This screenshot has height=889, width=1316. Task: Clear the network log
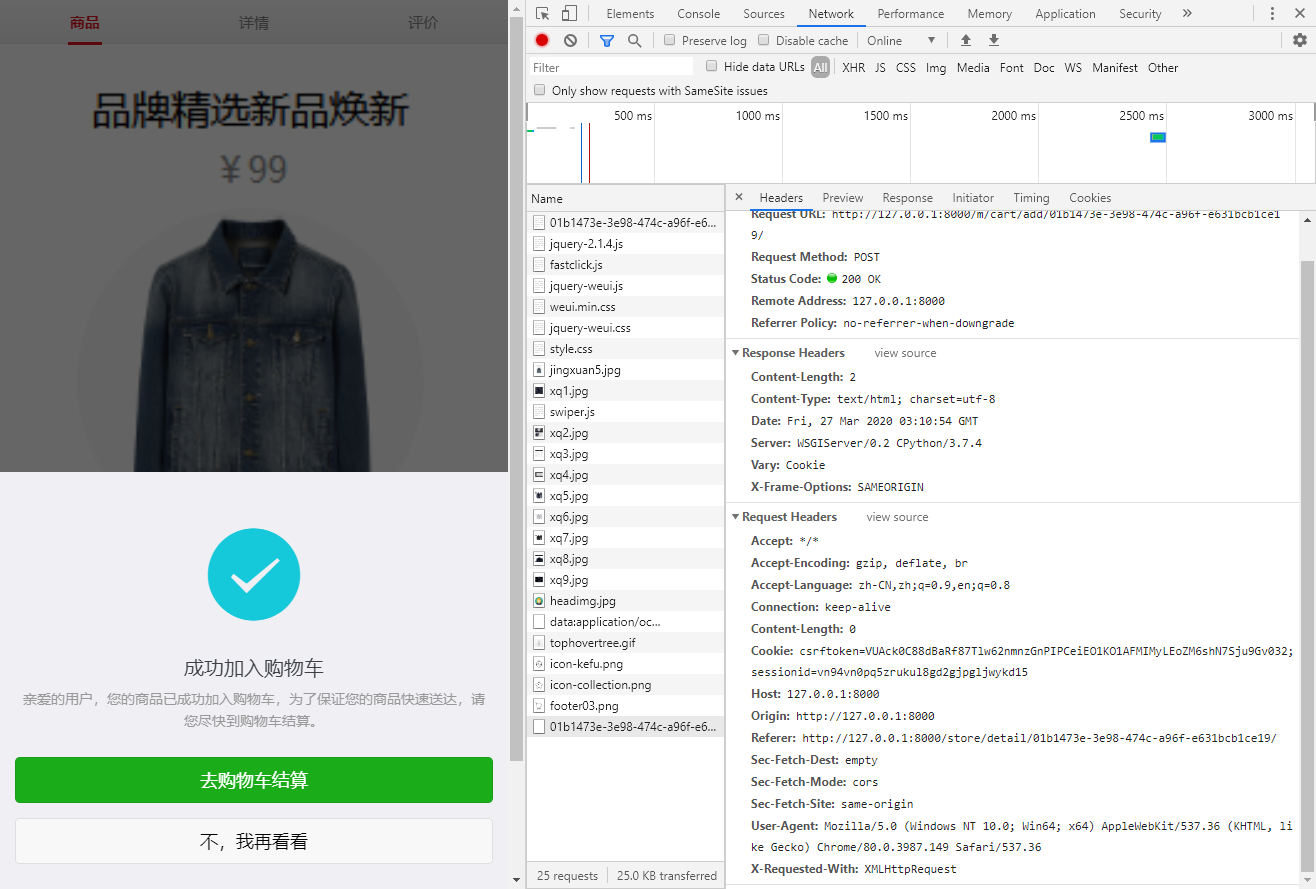(570, 41)
